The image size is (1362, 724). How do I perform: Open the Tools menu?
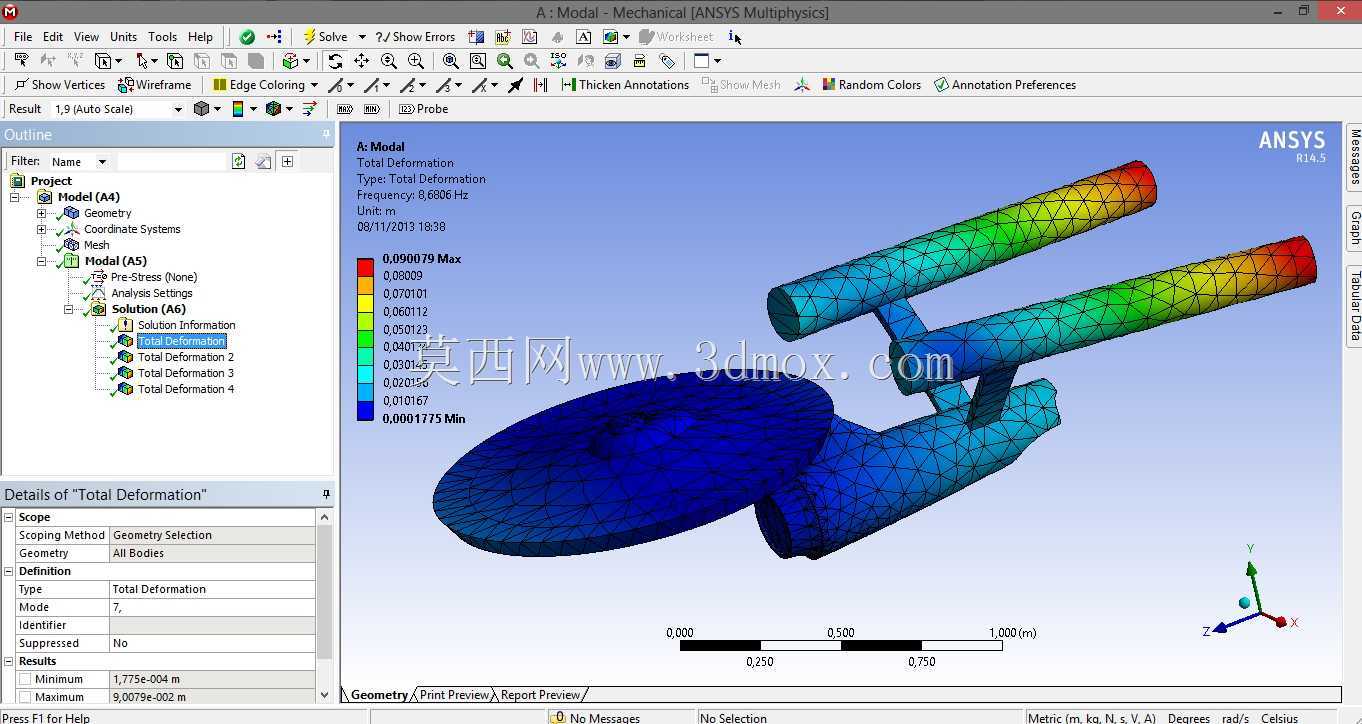click(x=162, y=37)
